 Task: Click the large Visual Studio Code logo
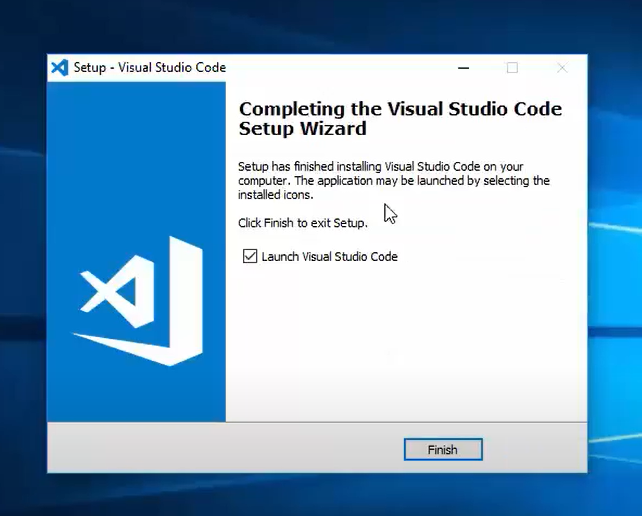coord(138,301)
